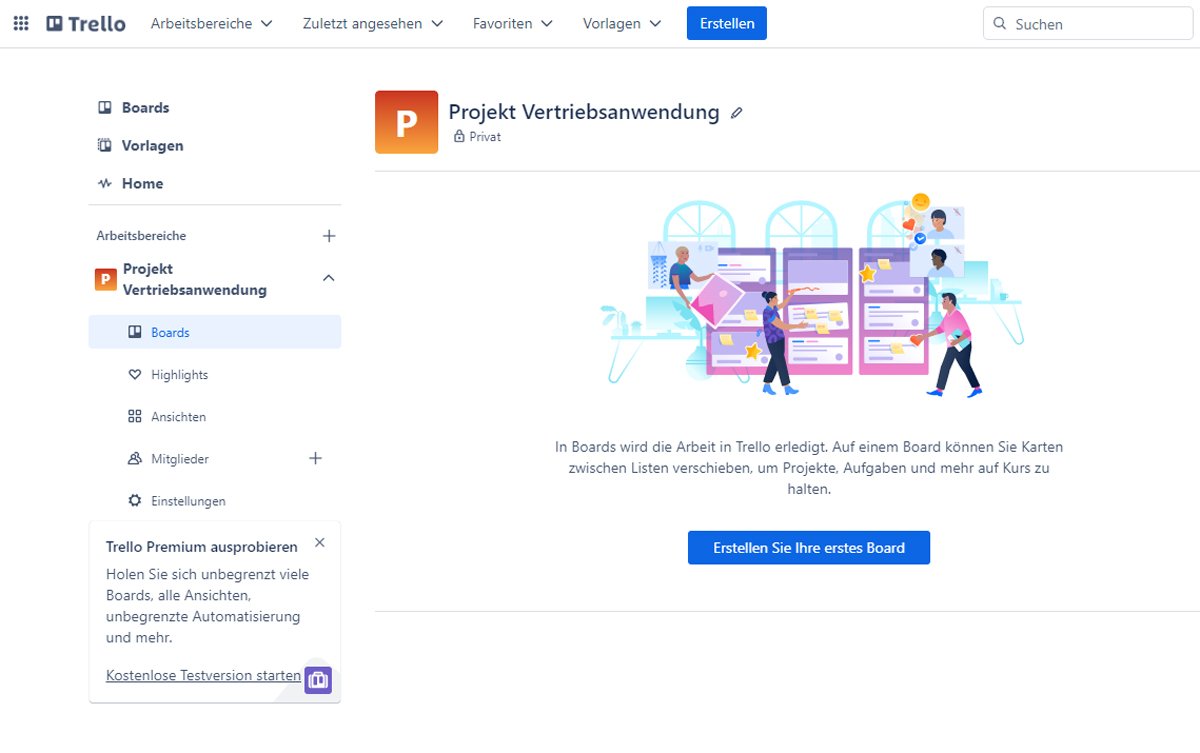Open Highlights of the workspace
1200x753 pixels.
coord(182,374)
